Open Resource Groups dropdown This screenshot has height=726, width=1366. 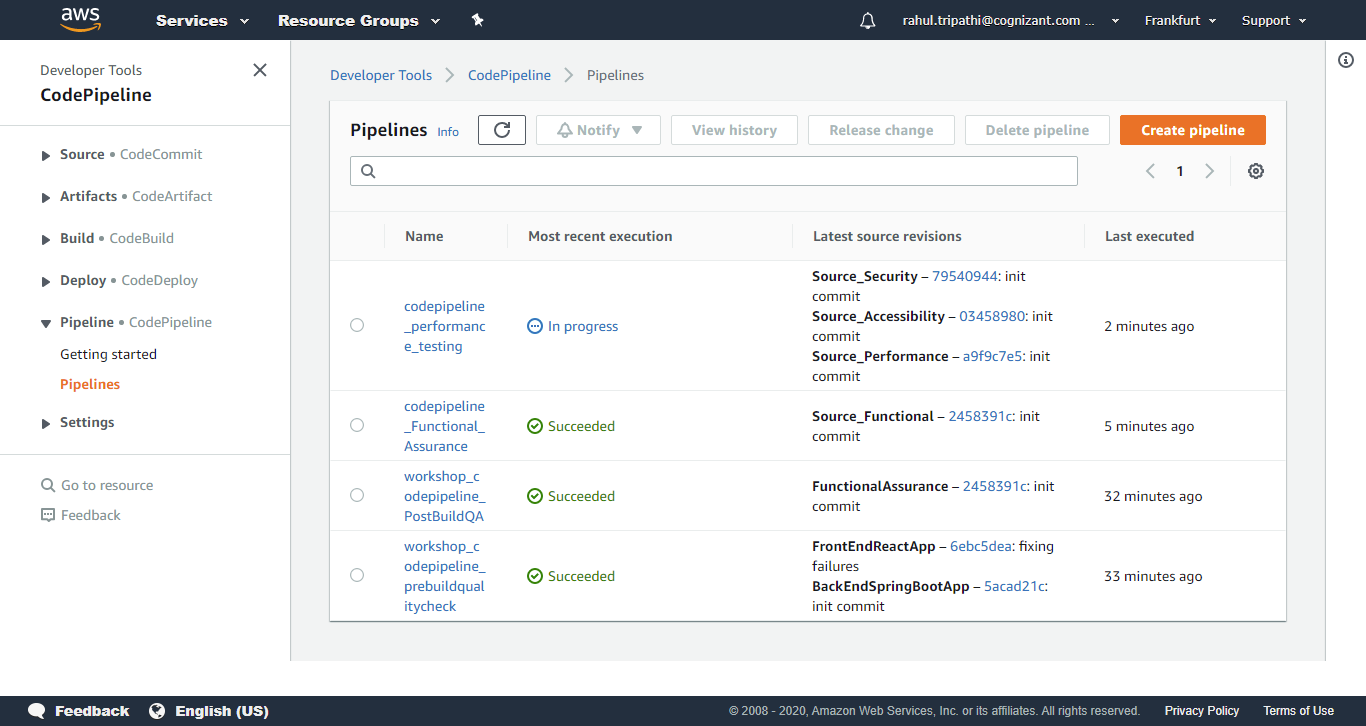coord(358,20)
